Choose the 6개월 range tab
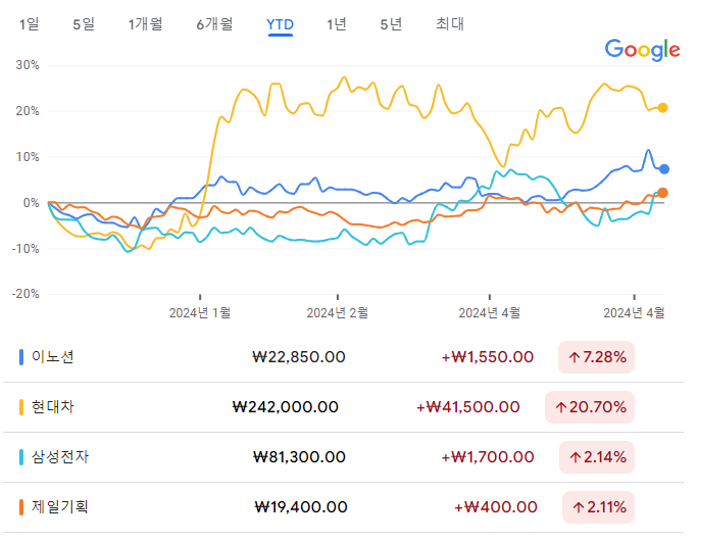This screenshot has height=547, width=703. coord(215,24)
